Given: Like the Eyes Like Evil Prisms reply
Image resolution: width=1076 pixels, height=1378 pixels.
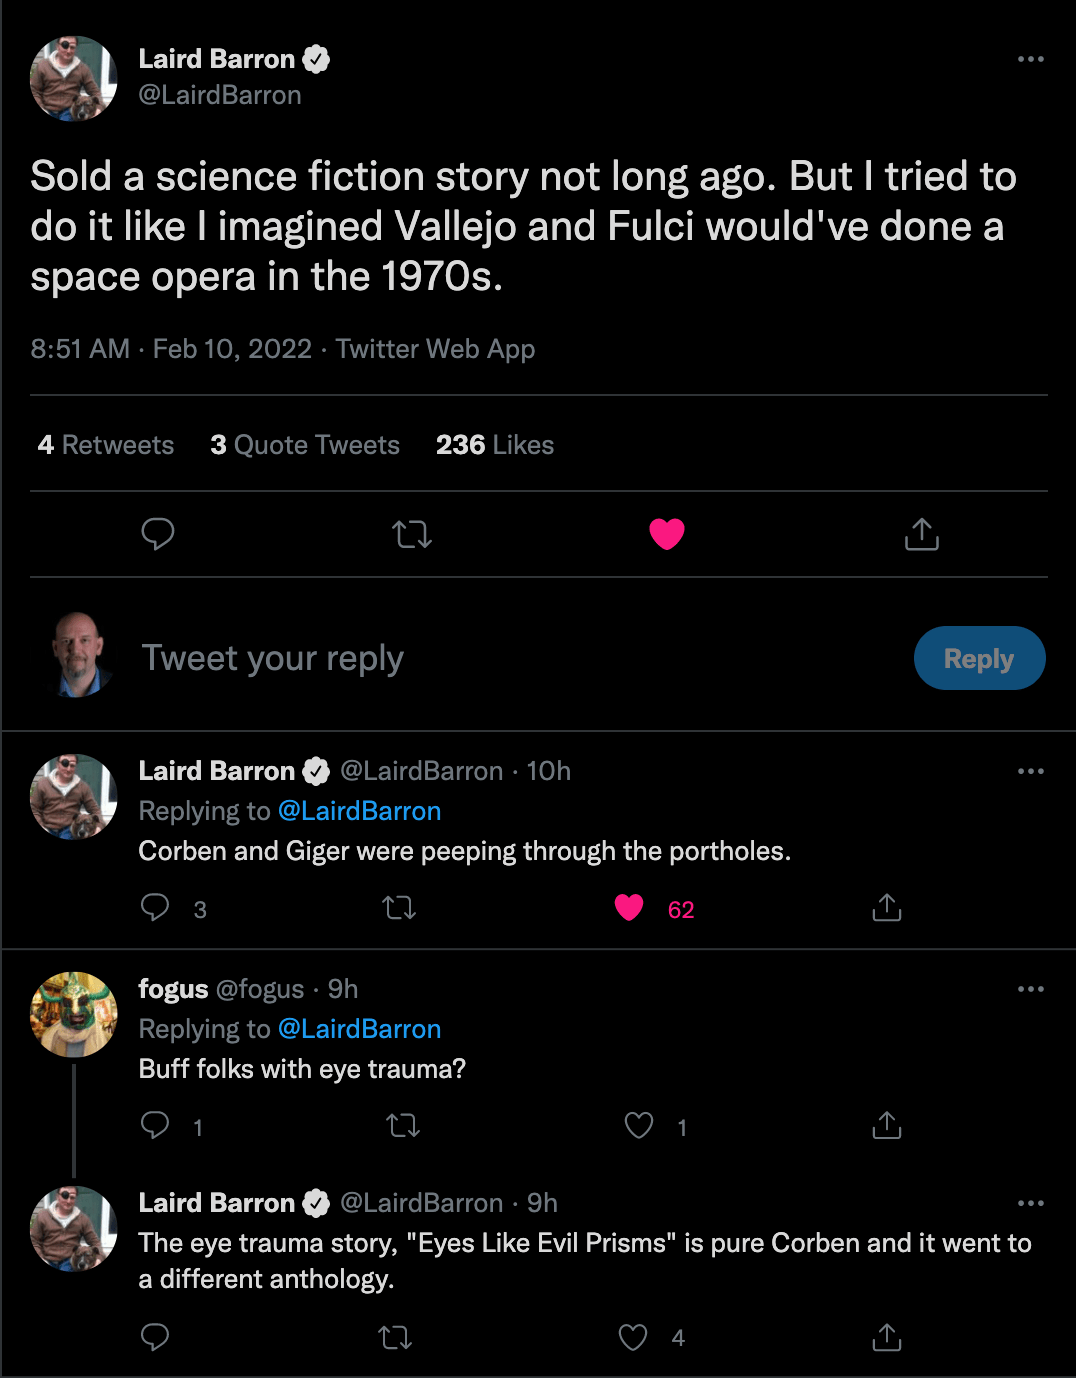Looking at the screenshot, I should [633, 1336].
